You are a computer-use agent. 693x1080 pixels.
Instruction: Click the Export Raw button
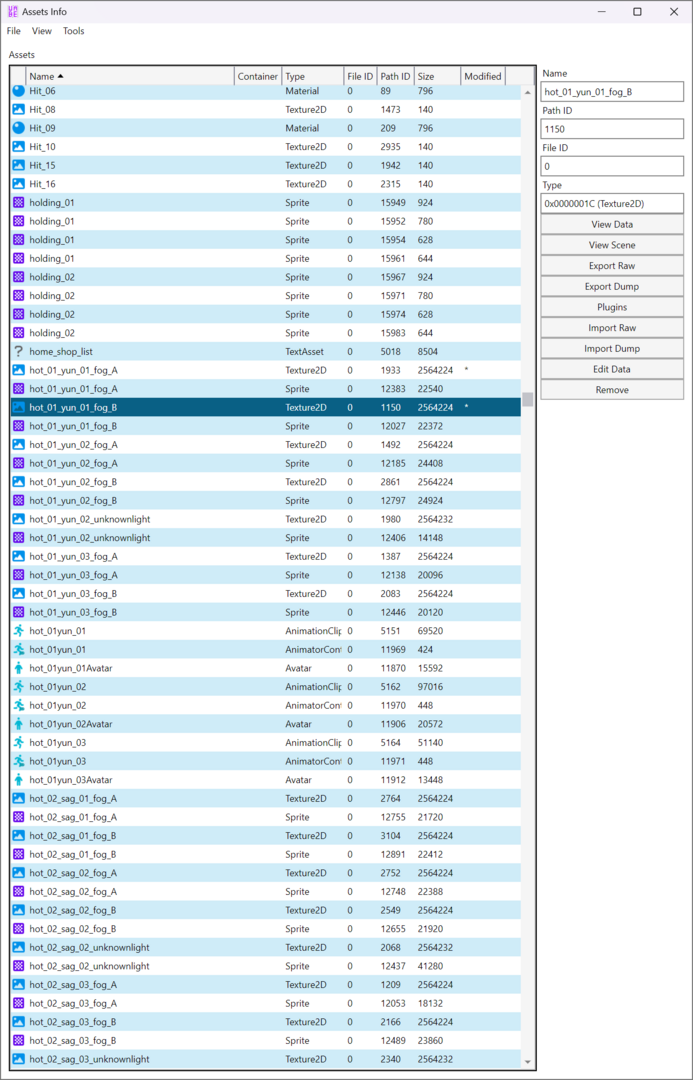[612, 266]
